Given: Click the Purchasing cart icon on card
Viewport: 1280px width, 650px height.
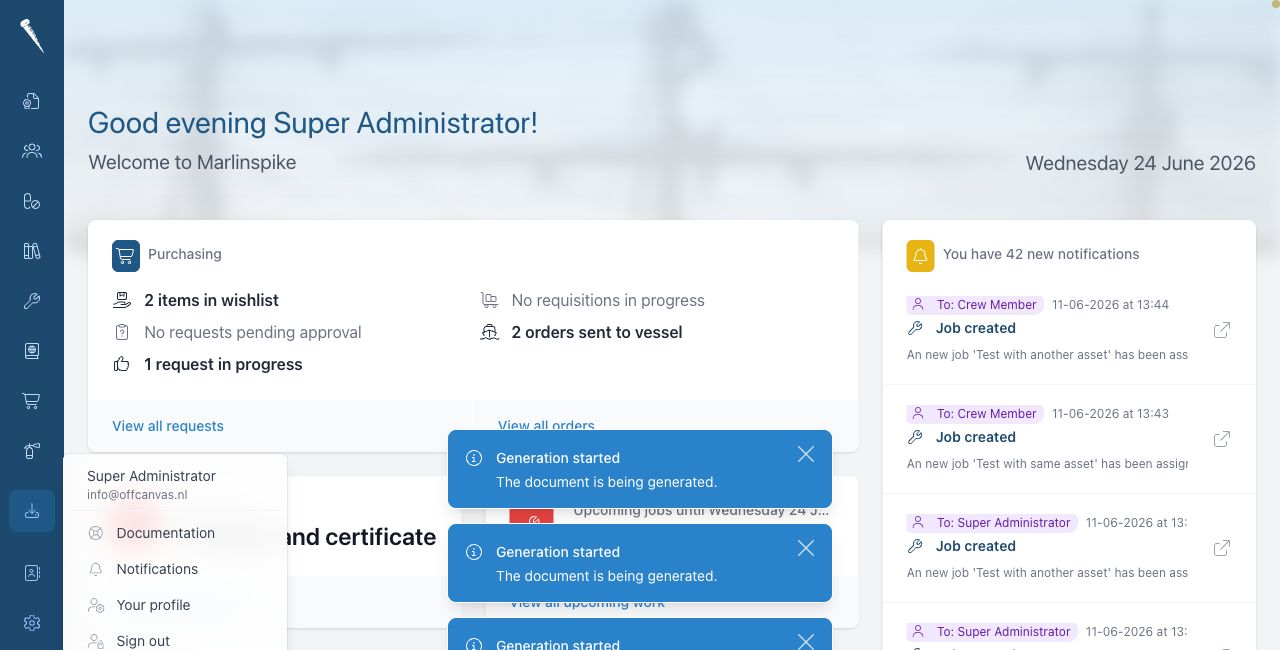Looking at the screenshot, I should (126, 255).
